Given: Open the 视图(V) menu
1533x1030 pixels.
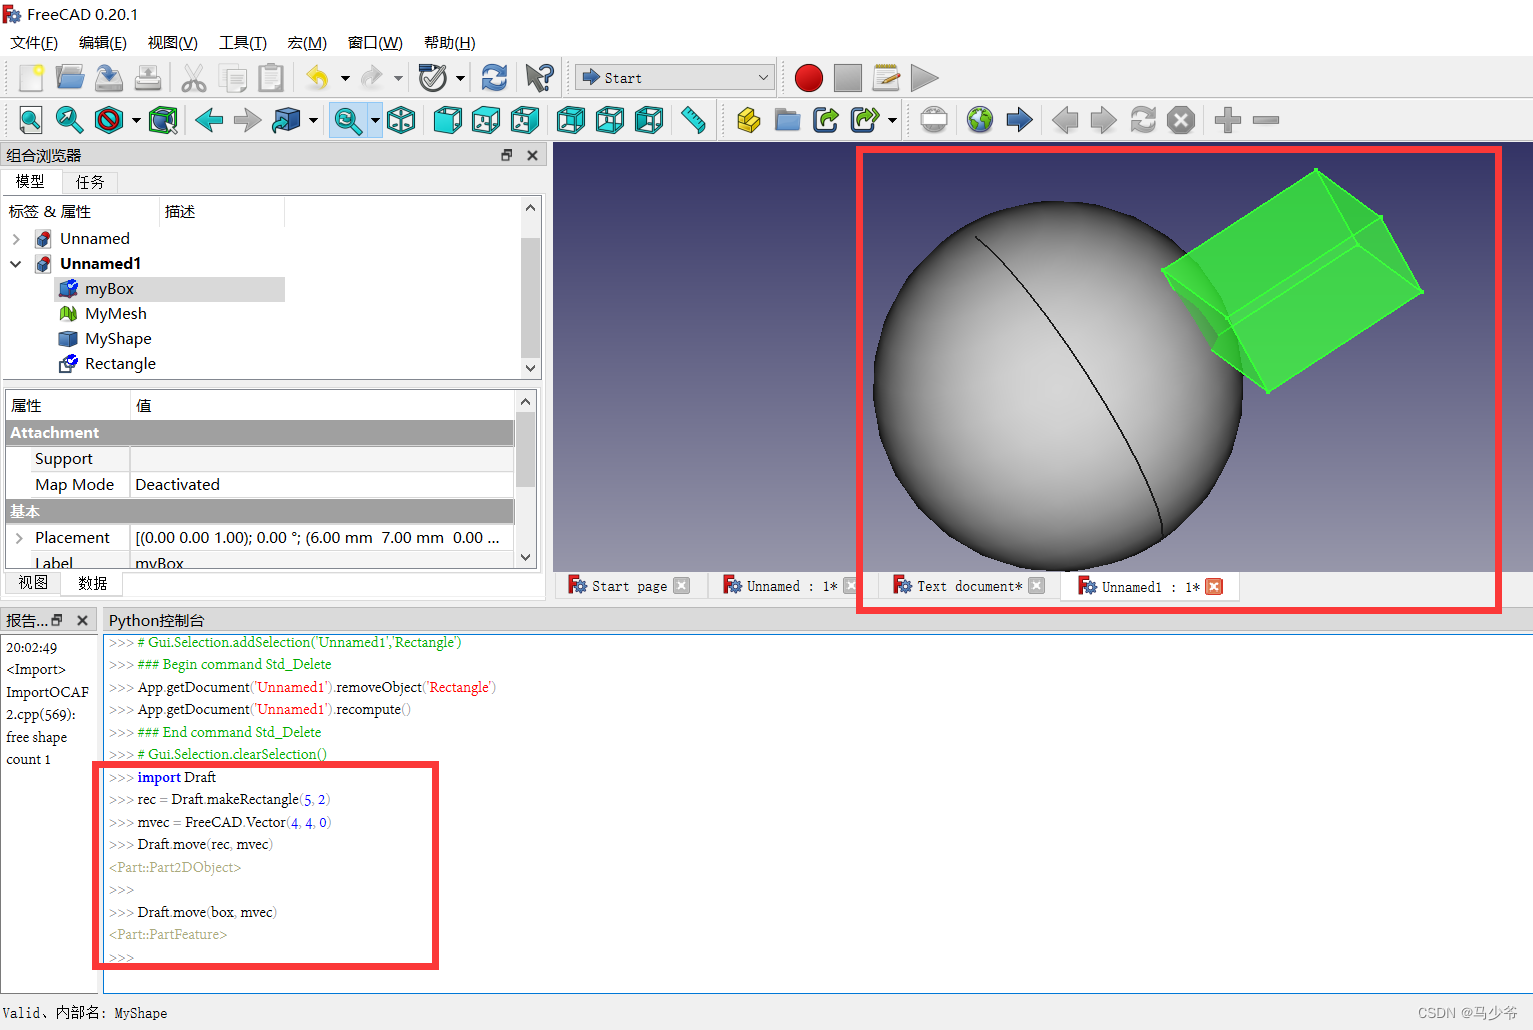Looking at the screenshot, I should pyautogui.click(x=173, y=42).
